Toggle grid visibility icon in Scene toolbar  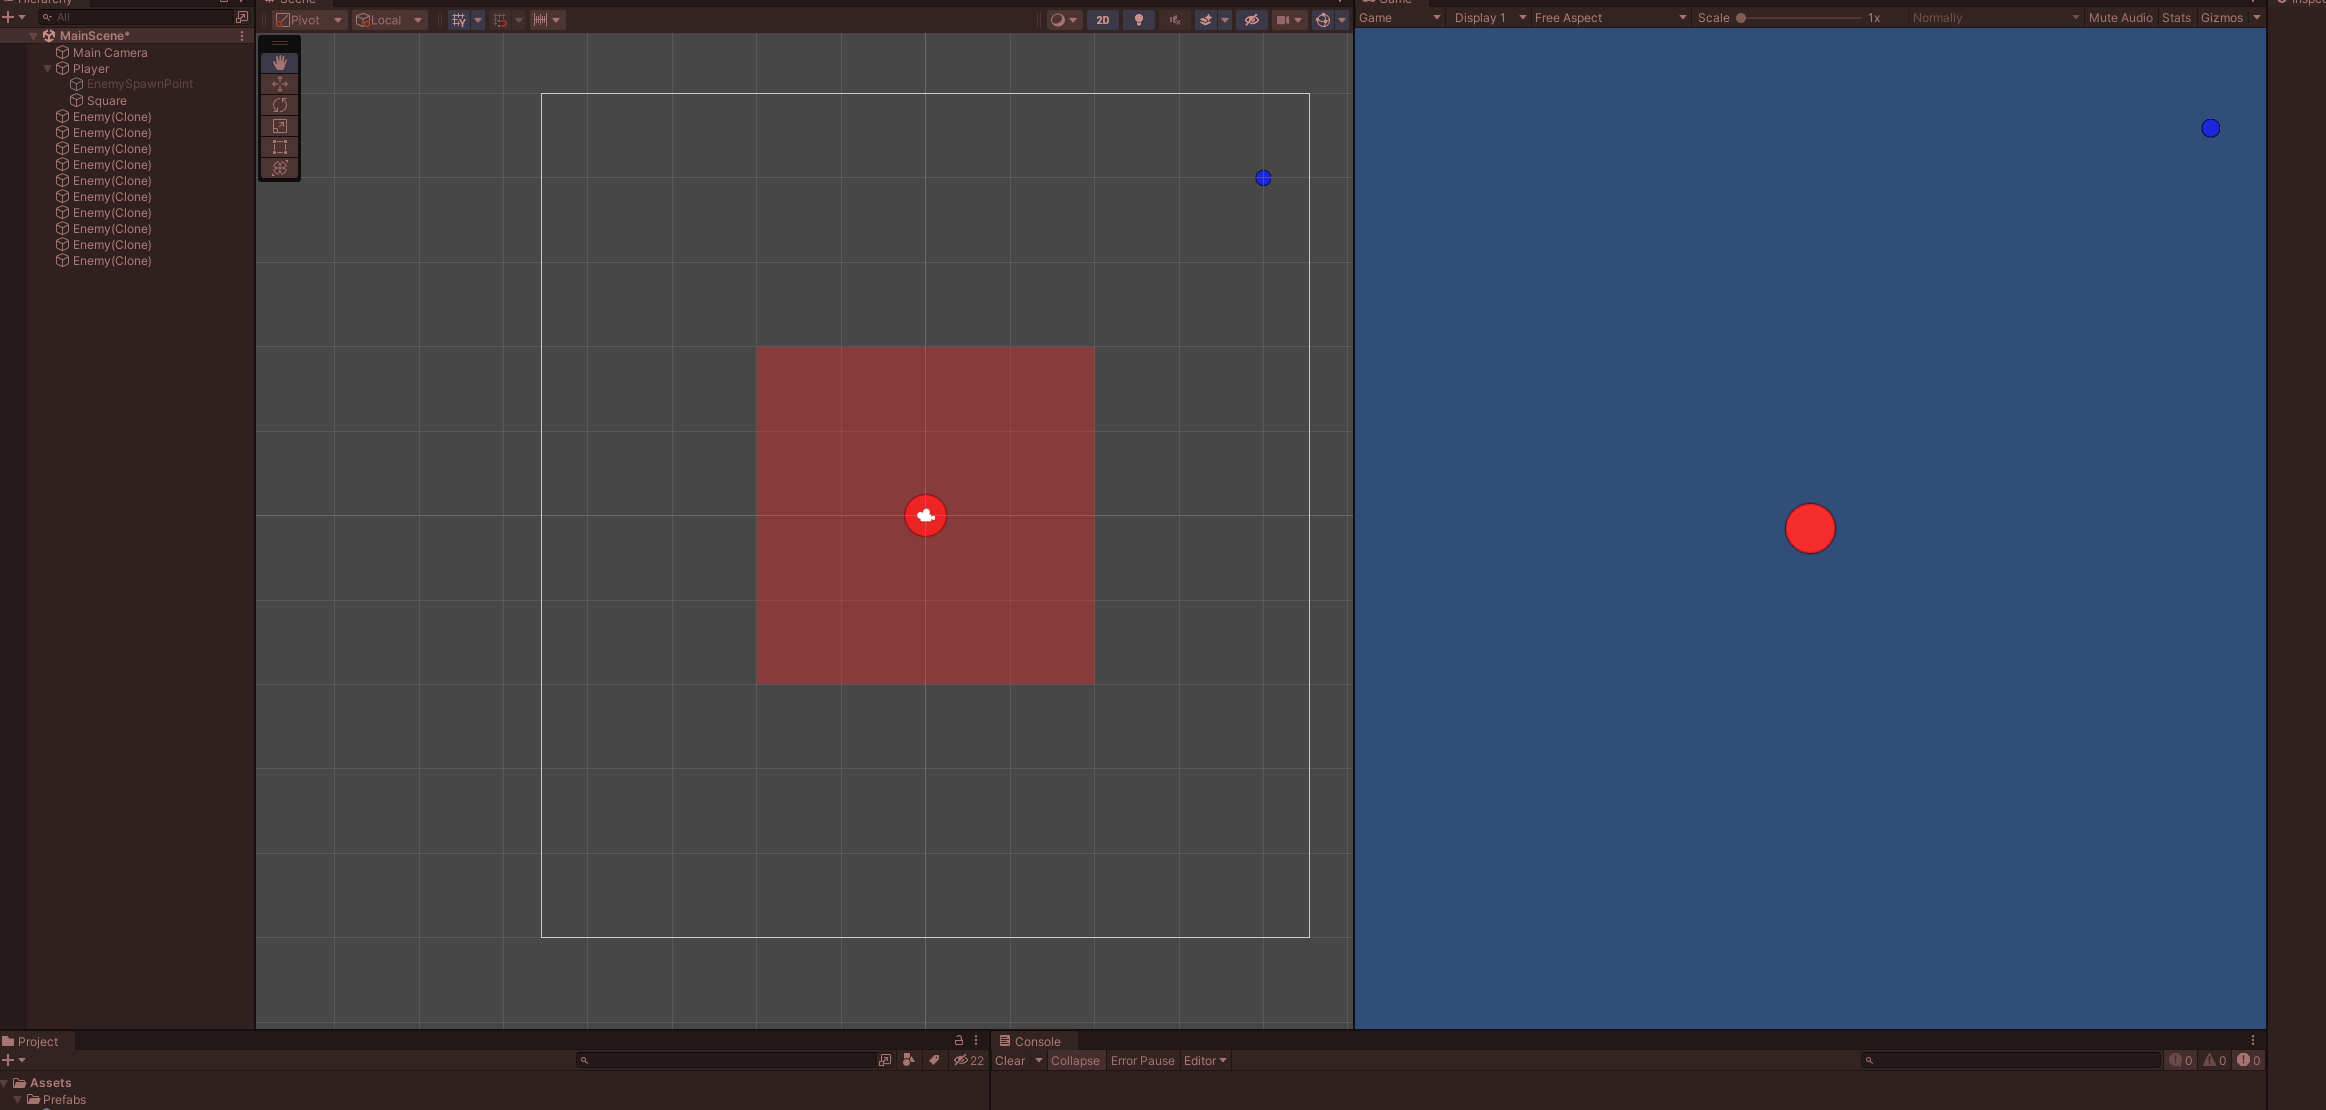click(x=459, y=20)
